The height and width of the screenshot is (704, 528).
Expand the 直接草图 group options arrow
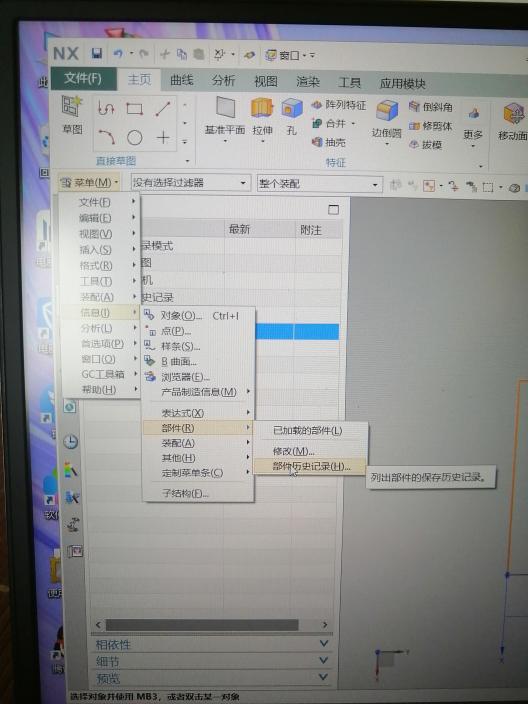(x=187, y=161)
